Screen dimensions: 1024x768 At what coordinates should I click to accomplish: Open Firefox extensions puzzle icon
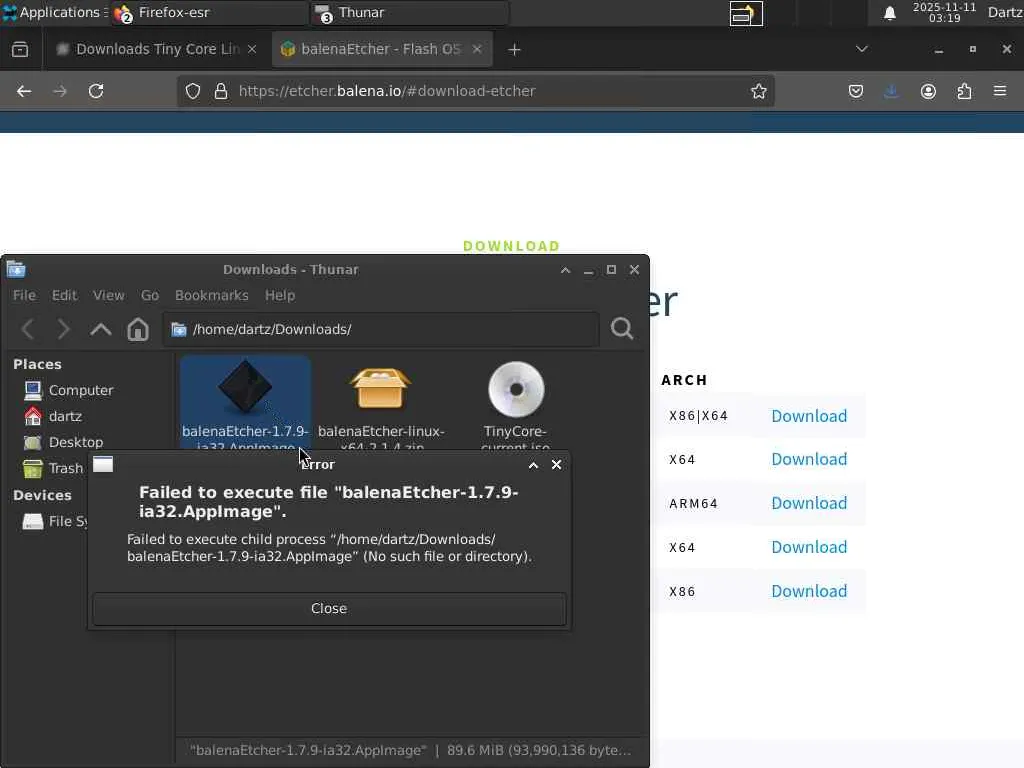(x=964, y=91)
